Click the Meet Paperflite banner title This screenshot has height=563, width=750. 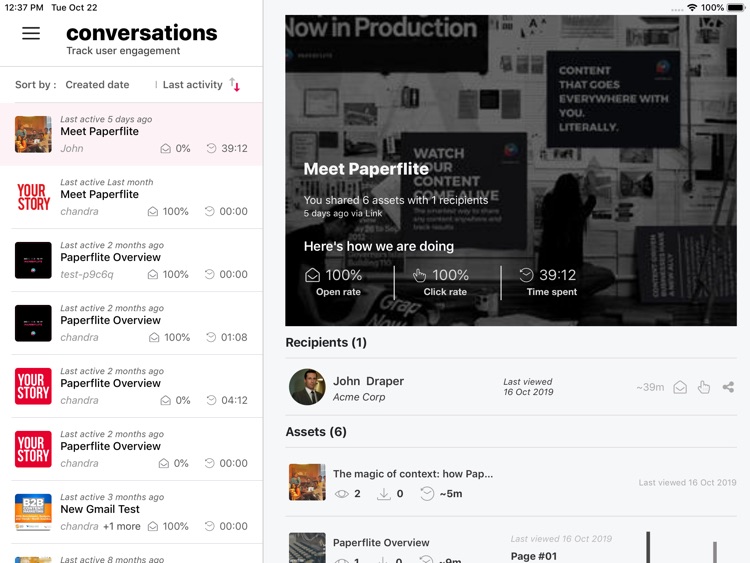(x=366, y=169)
